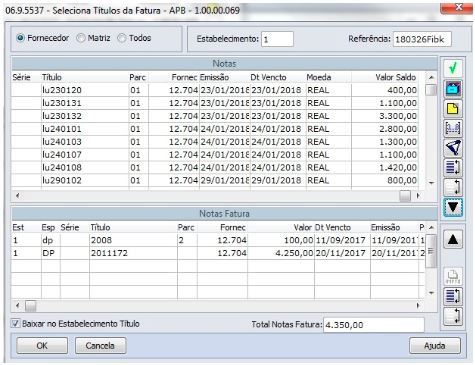
Task: Select note row lu230132
Action: tap(215, 116)
